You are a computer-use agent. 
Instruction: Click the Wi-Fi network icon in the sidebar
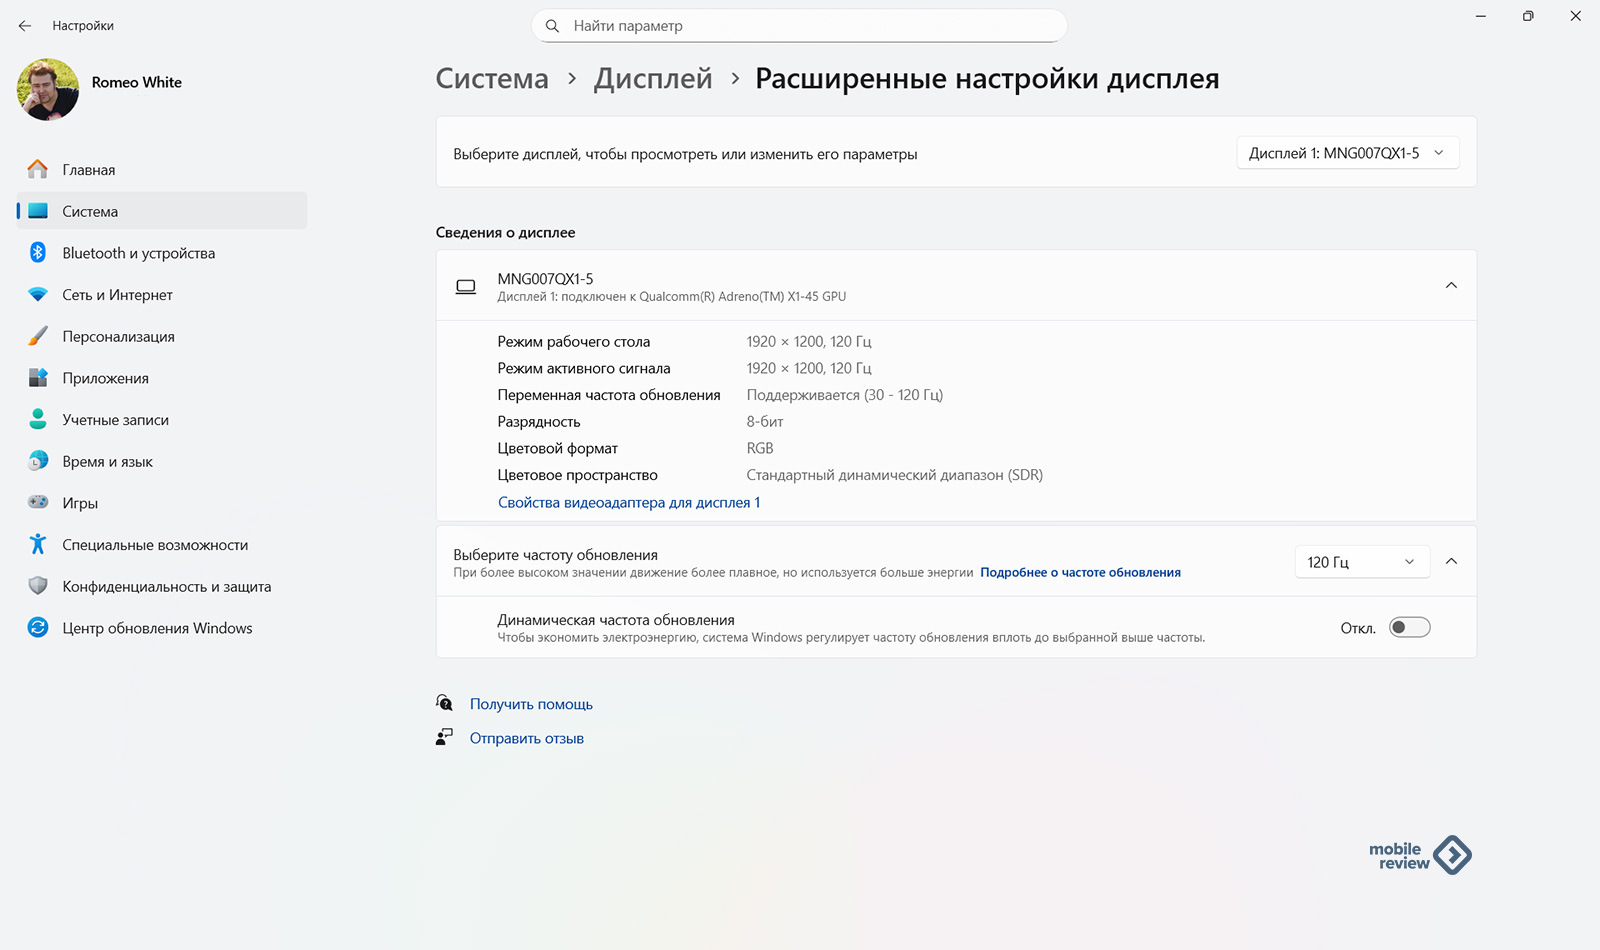(x=38, y=295)
